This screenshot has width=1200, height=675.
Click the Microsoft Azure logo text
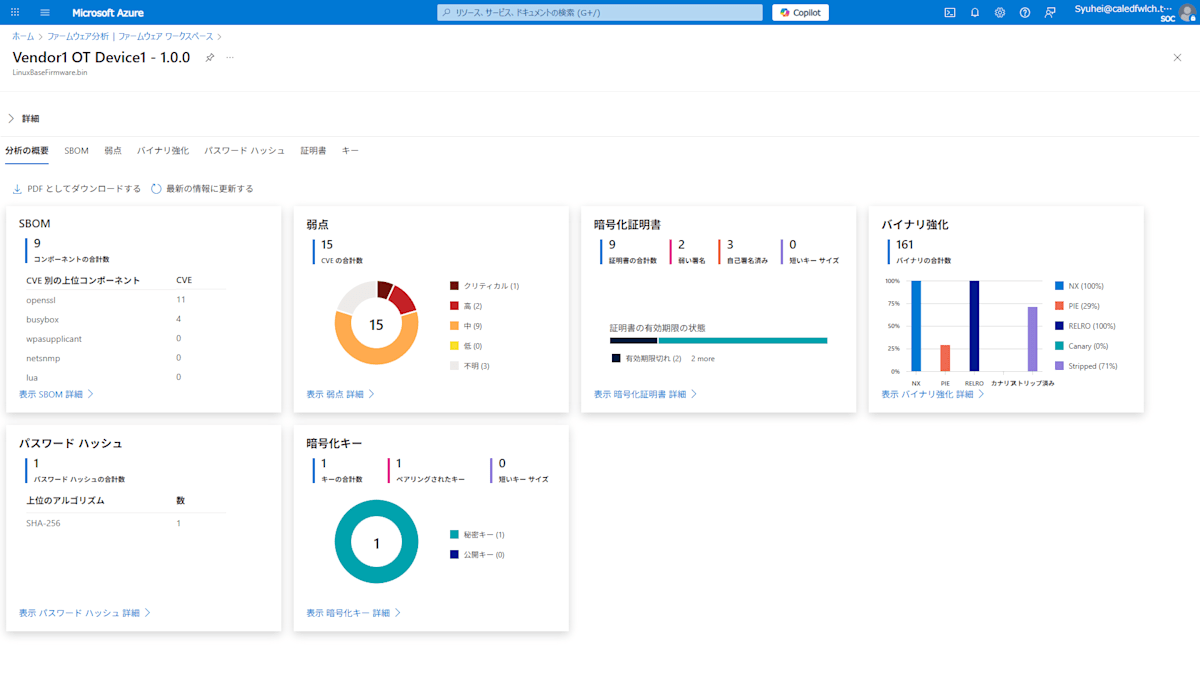click(107, 12)
